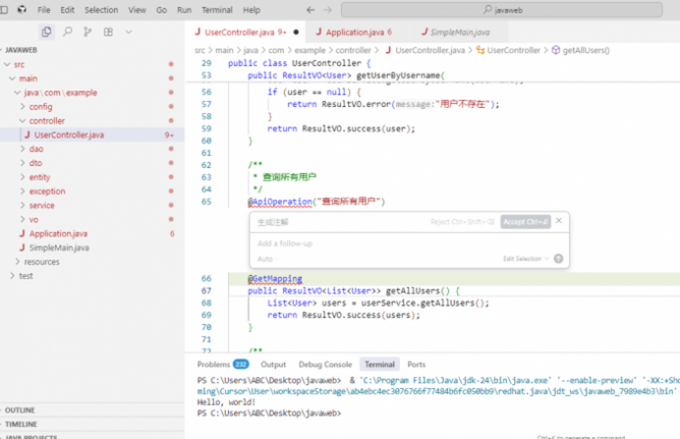
Task: Open the Extensions view icon
Action: tap(108, 32)
